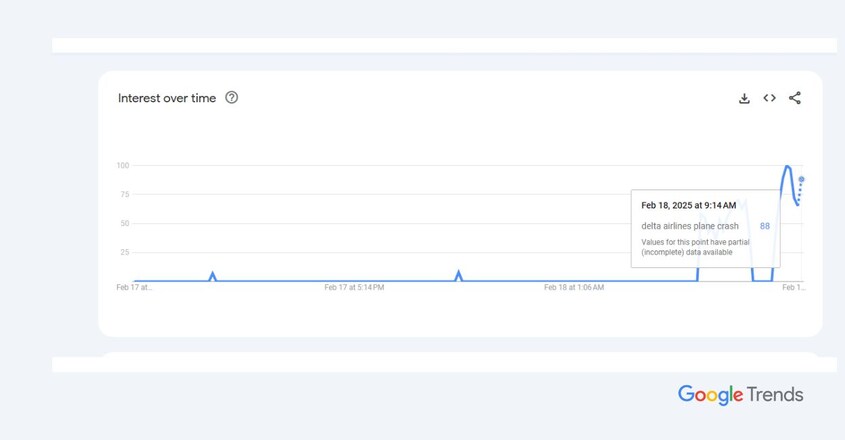Click the 'Feb 18 at 1:06 AM' axis label
This screenshot has width=845, height=440.
click(x=574, y=287)
